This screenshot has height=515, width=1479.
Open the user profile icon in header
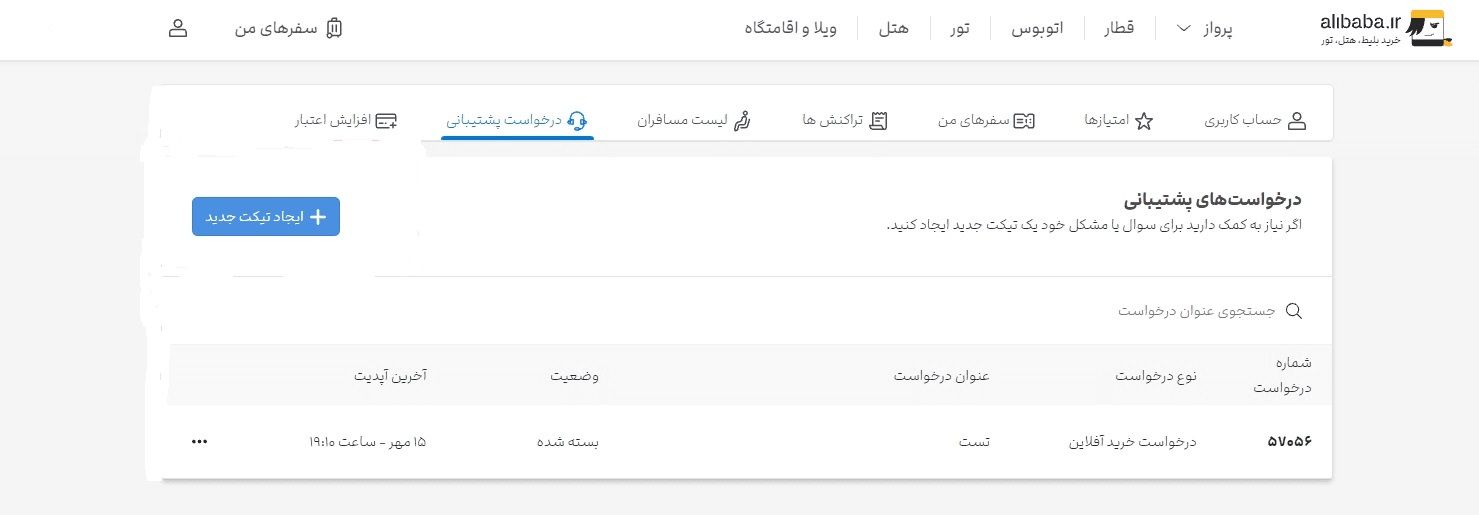178,28
